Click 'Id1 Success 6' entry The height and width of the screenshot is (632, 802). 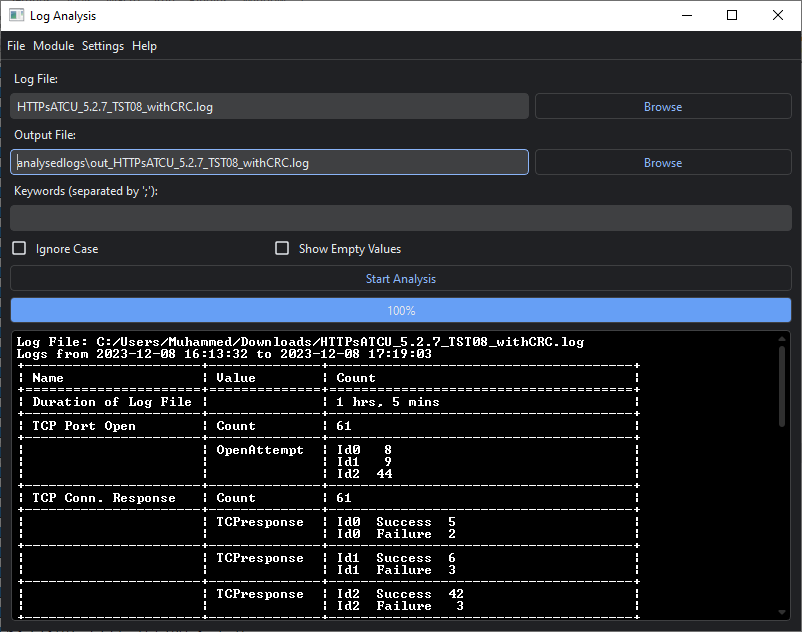coord(396,558)
